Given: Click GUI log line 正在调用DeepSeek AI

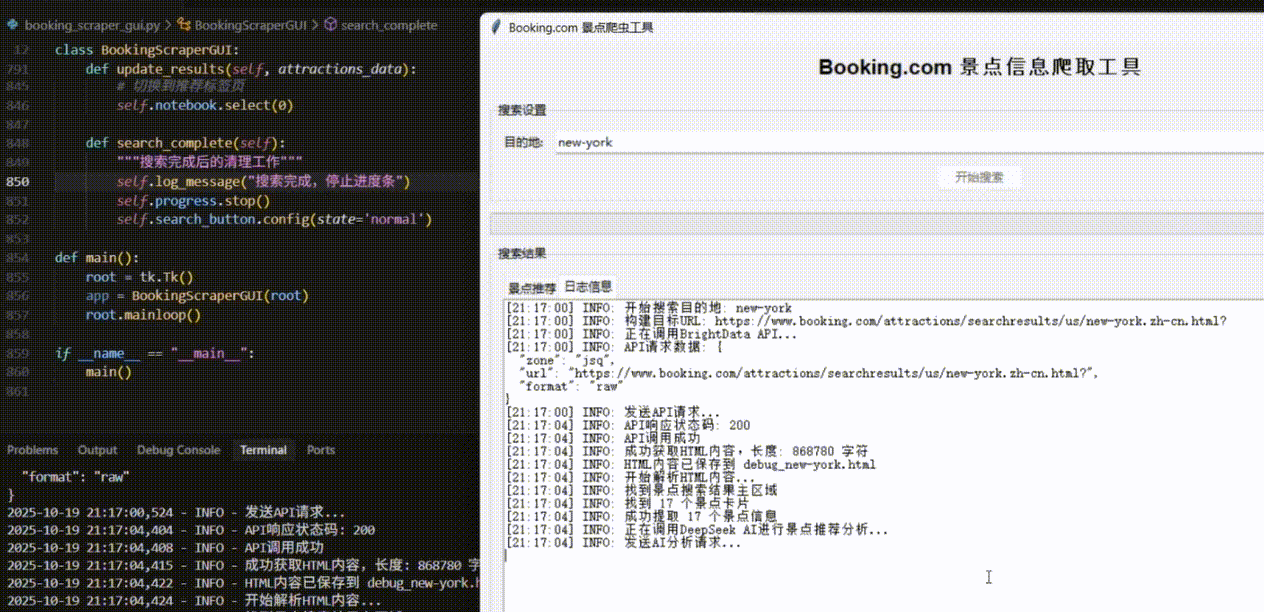Looking at the screenshot, I should pyautogui.click(x=696, y=529).
